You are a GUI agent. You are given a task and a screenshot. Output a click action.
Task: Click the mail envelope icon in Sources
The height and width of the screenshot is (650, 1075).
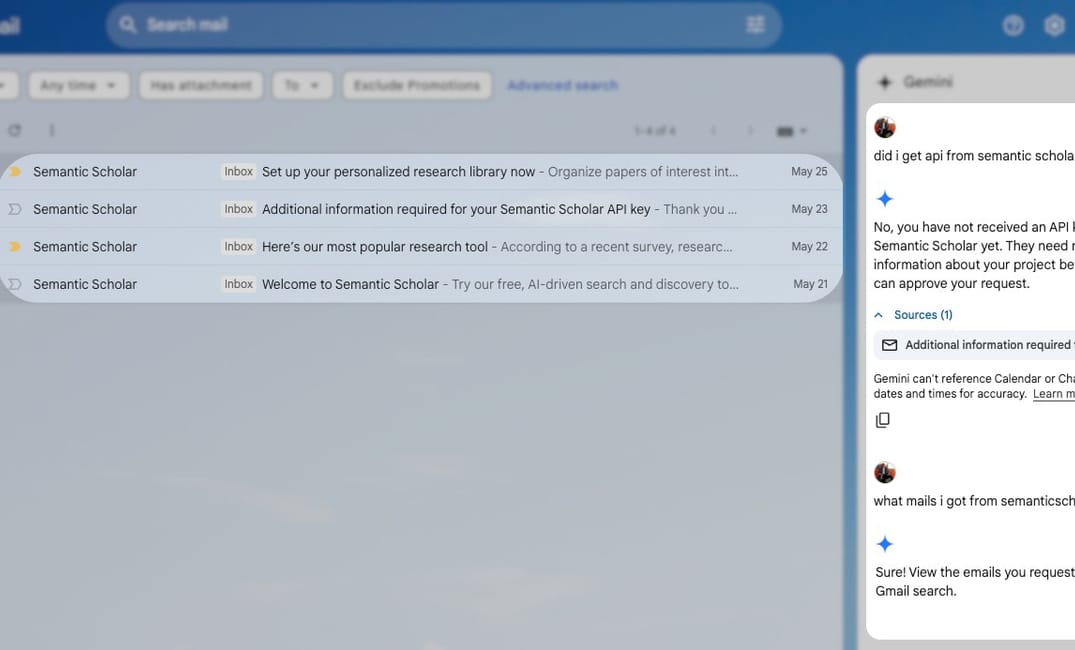click(889, 345)
